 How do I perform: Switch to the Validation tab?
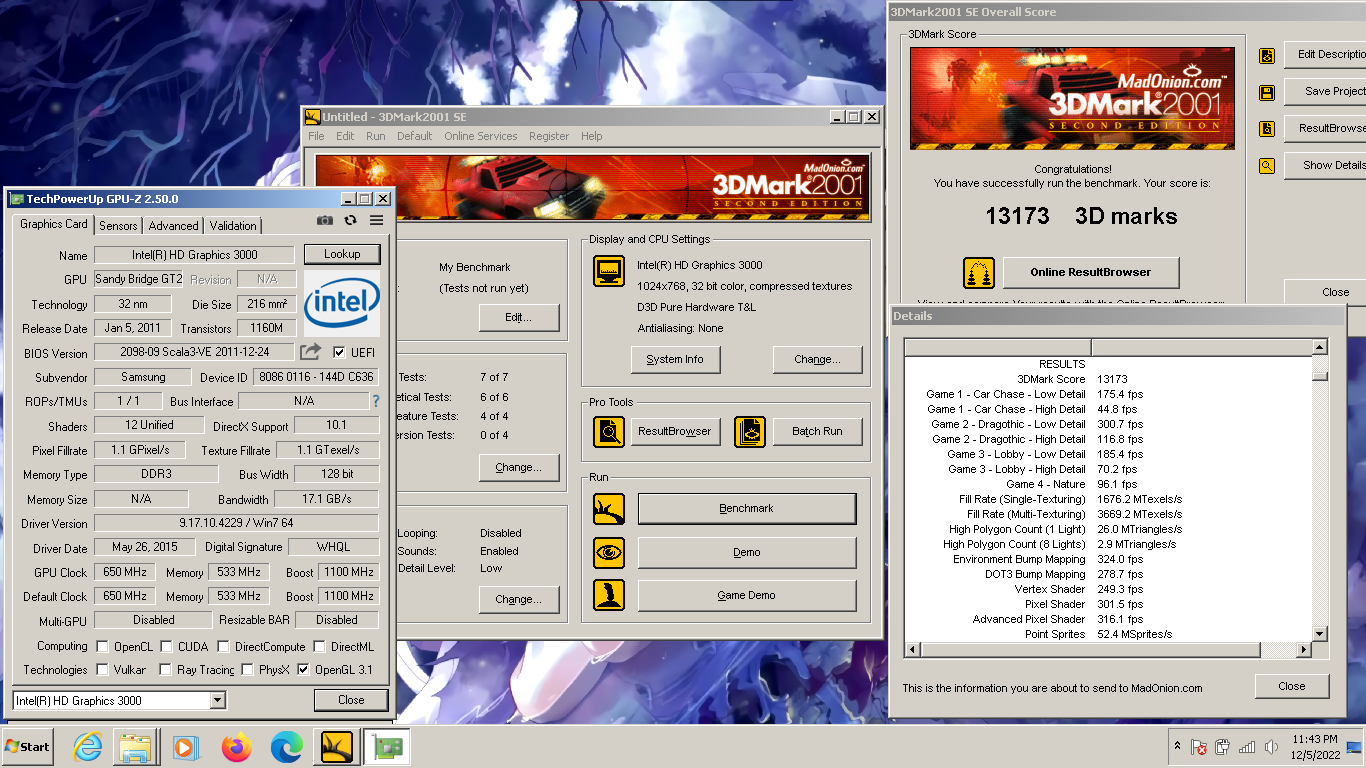pos(233,226)
